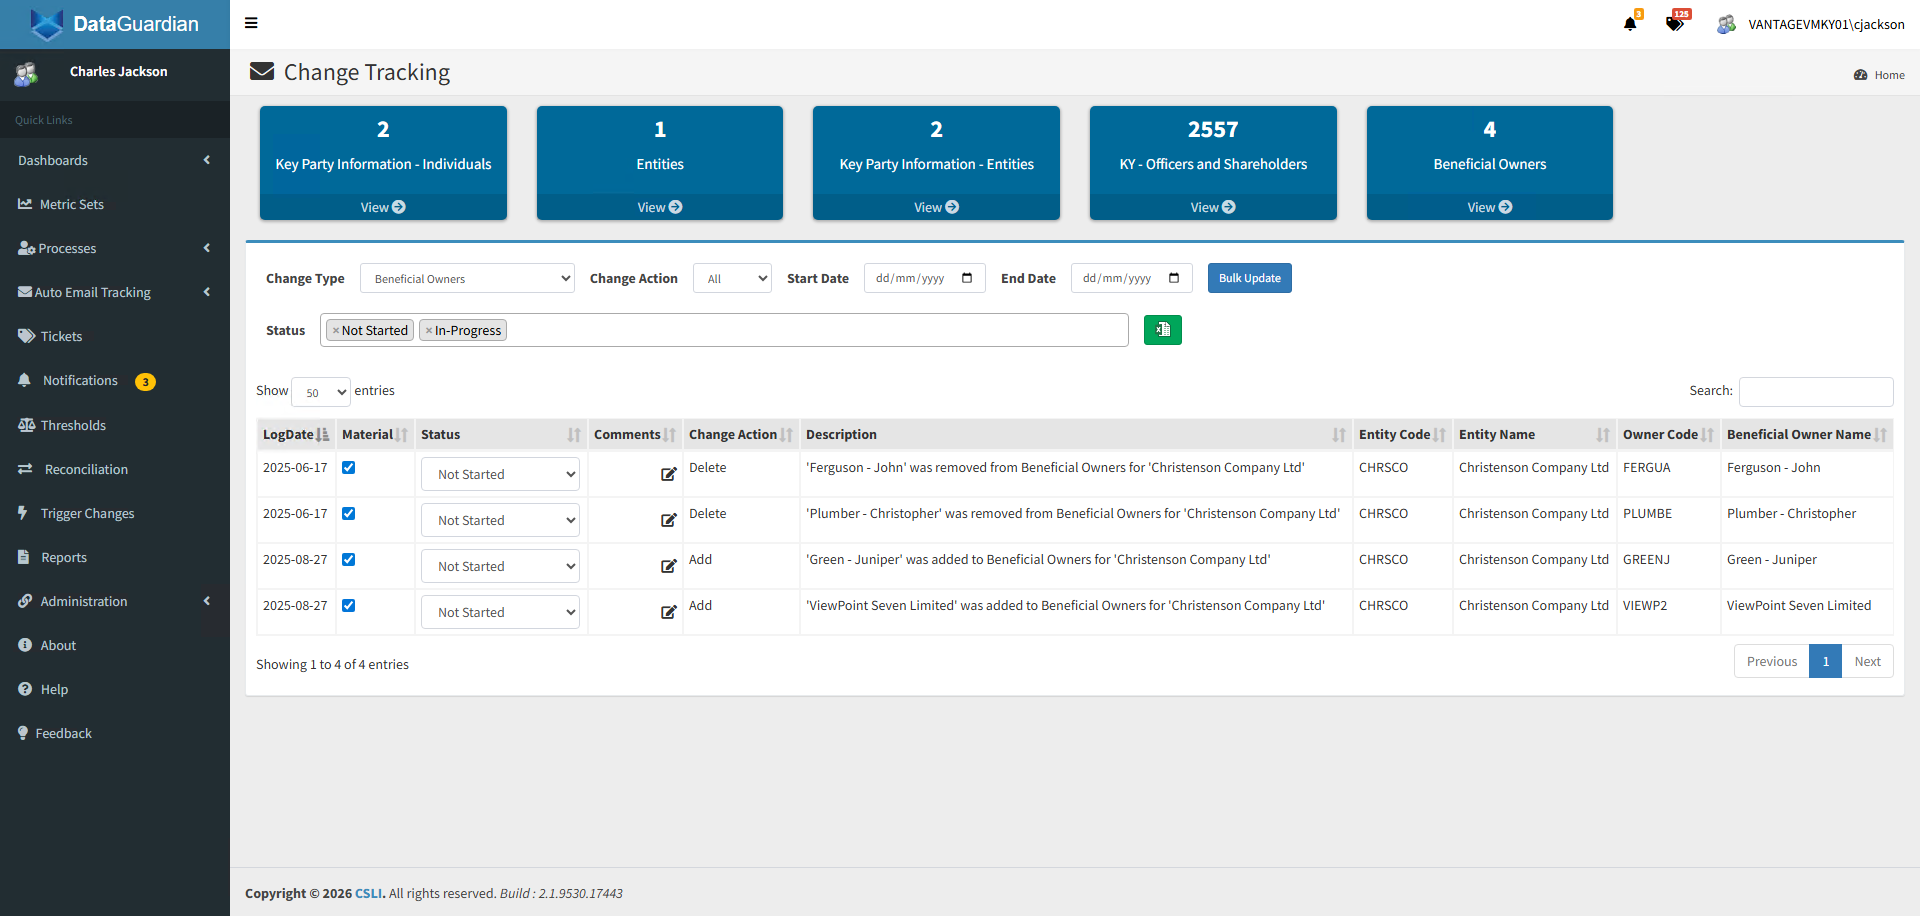Remove the Not Started status filter tag
The width and height of the screenshot is (1920, 916).
pos(336,331)
